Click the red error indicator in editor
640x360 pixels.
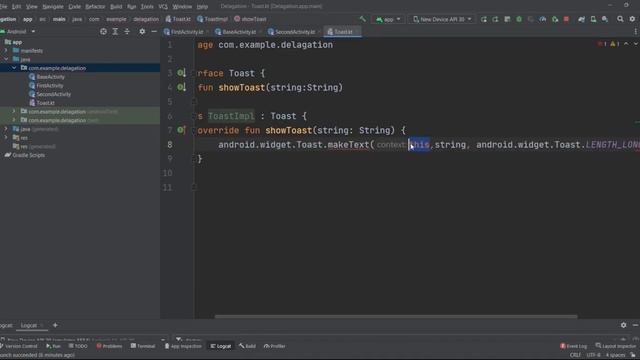[x=602, y=44]
